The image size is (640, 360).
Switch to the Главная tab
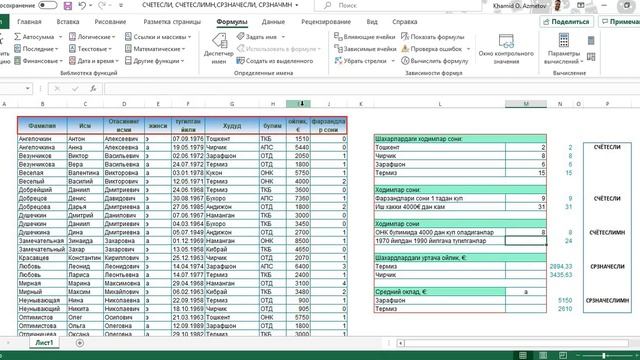click(x=29, y=22)
